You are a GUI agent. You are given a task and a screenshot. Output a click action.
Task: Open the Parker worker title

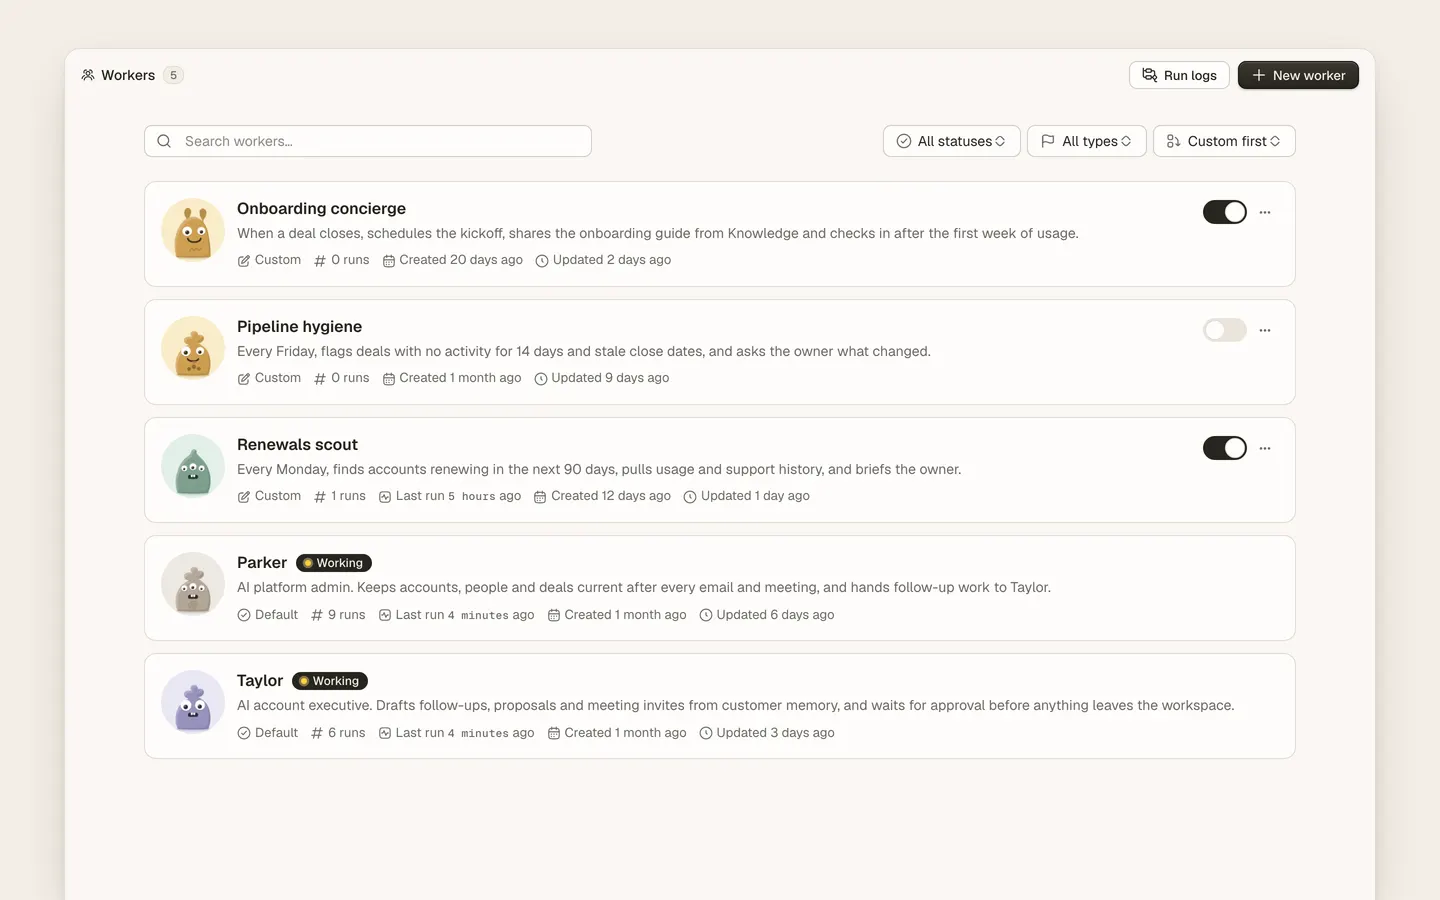coord(262,562)
